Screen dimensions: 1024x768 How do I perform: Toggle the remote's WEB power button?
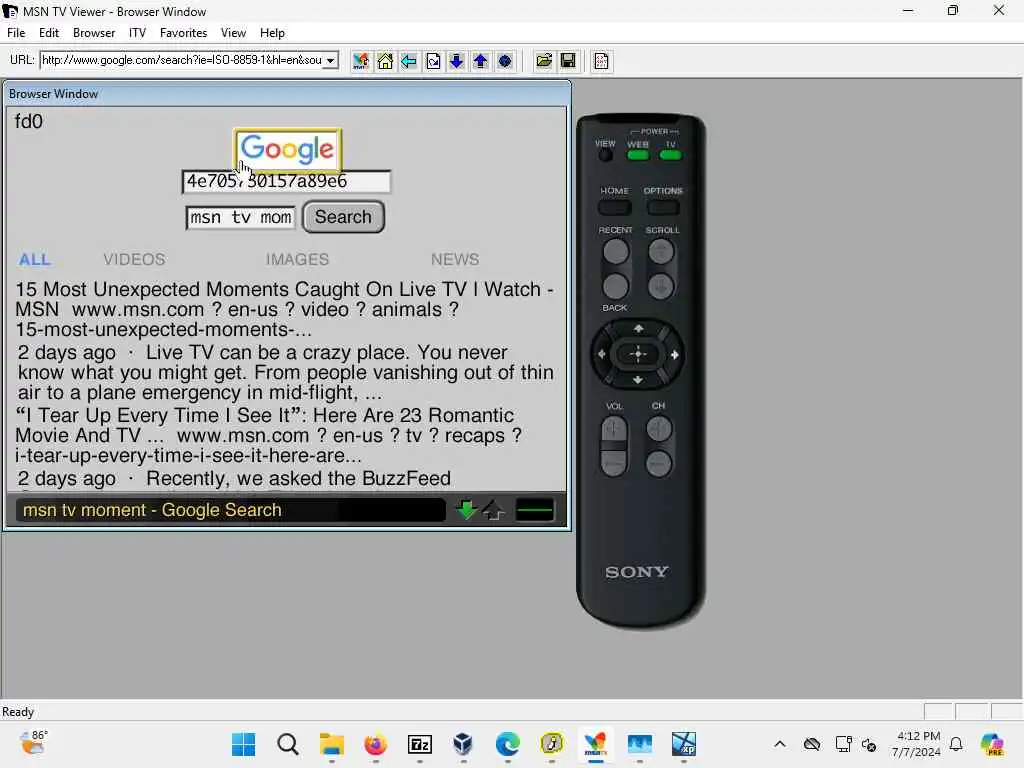(638, 155)
